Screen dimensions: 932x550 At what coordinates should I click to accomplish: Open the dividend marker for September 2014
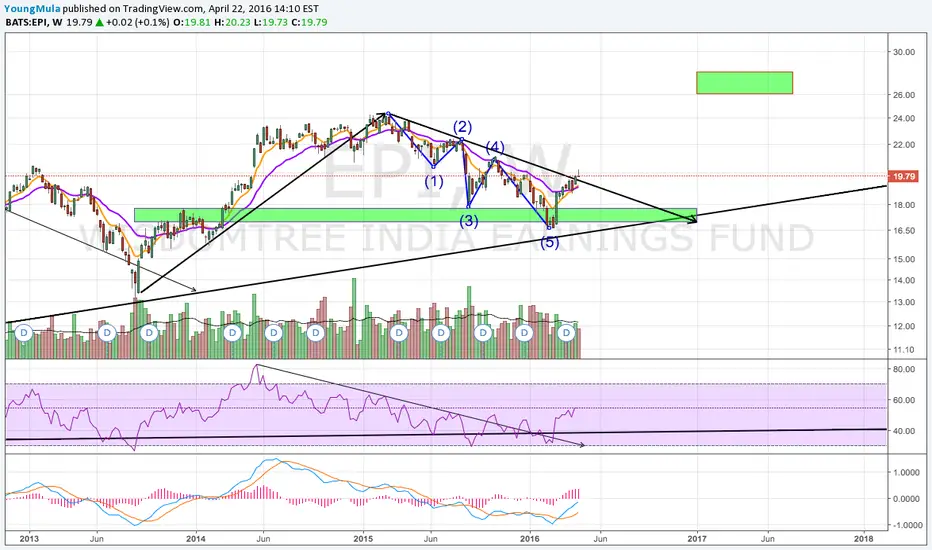316,332
